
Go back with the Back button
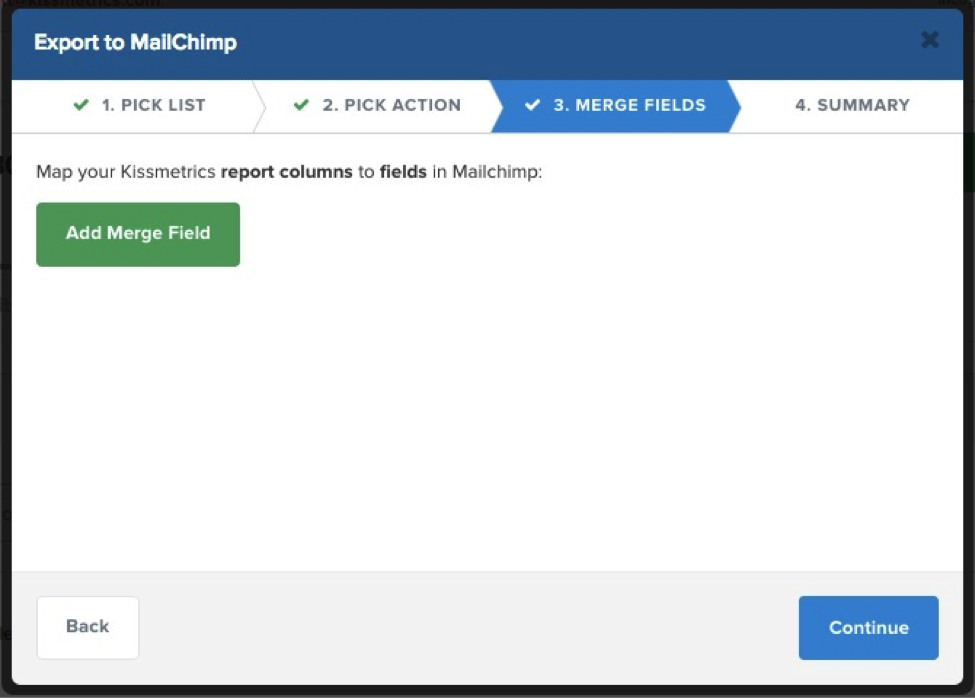pyautogui.click(x=88, y=627)
